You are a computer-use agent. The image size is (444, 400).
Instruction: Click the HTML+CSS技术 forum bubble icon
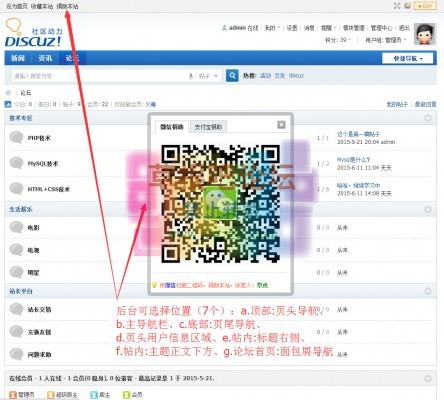(x=16, y=189)
